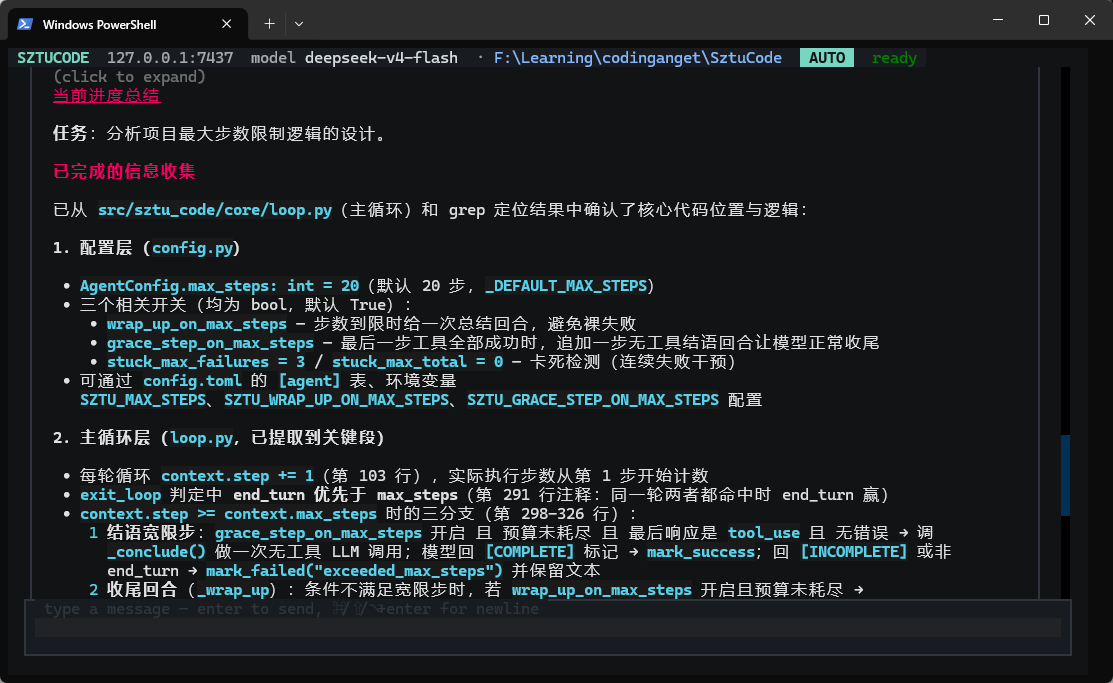Open the terminal profiles dropdown
This screenshot has width=1113, height=683.
point(299,24)
